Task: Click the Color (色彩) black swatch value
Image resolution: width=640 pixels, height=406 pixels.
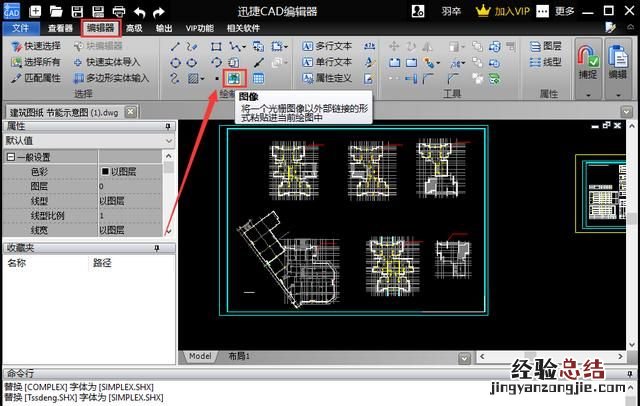Action: (104, 172)
